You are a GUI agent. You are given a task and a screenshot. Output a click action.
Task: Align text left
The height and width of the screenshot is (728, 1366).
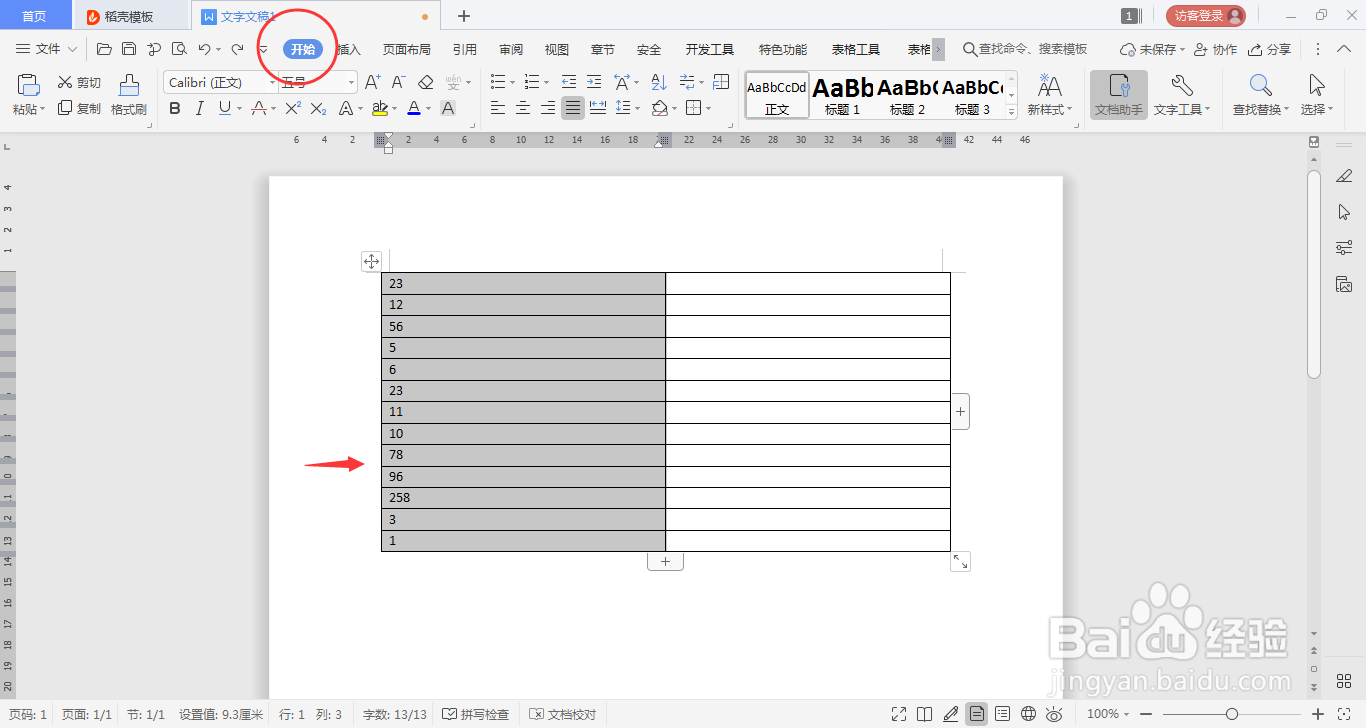pos(498,108)
